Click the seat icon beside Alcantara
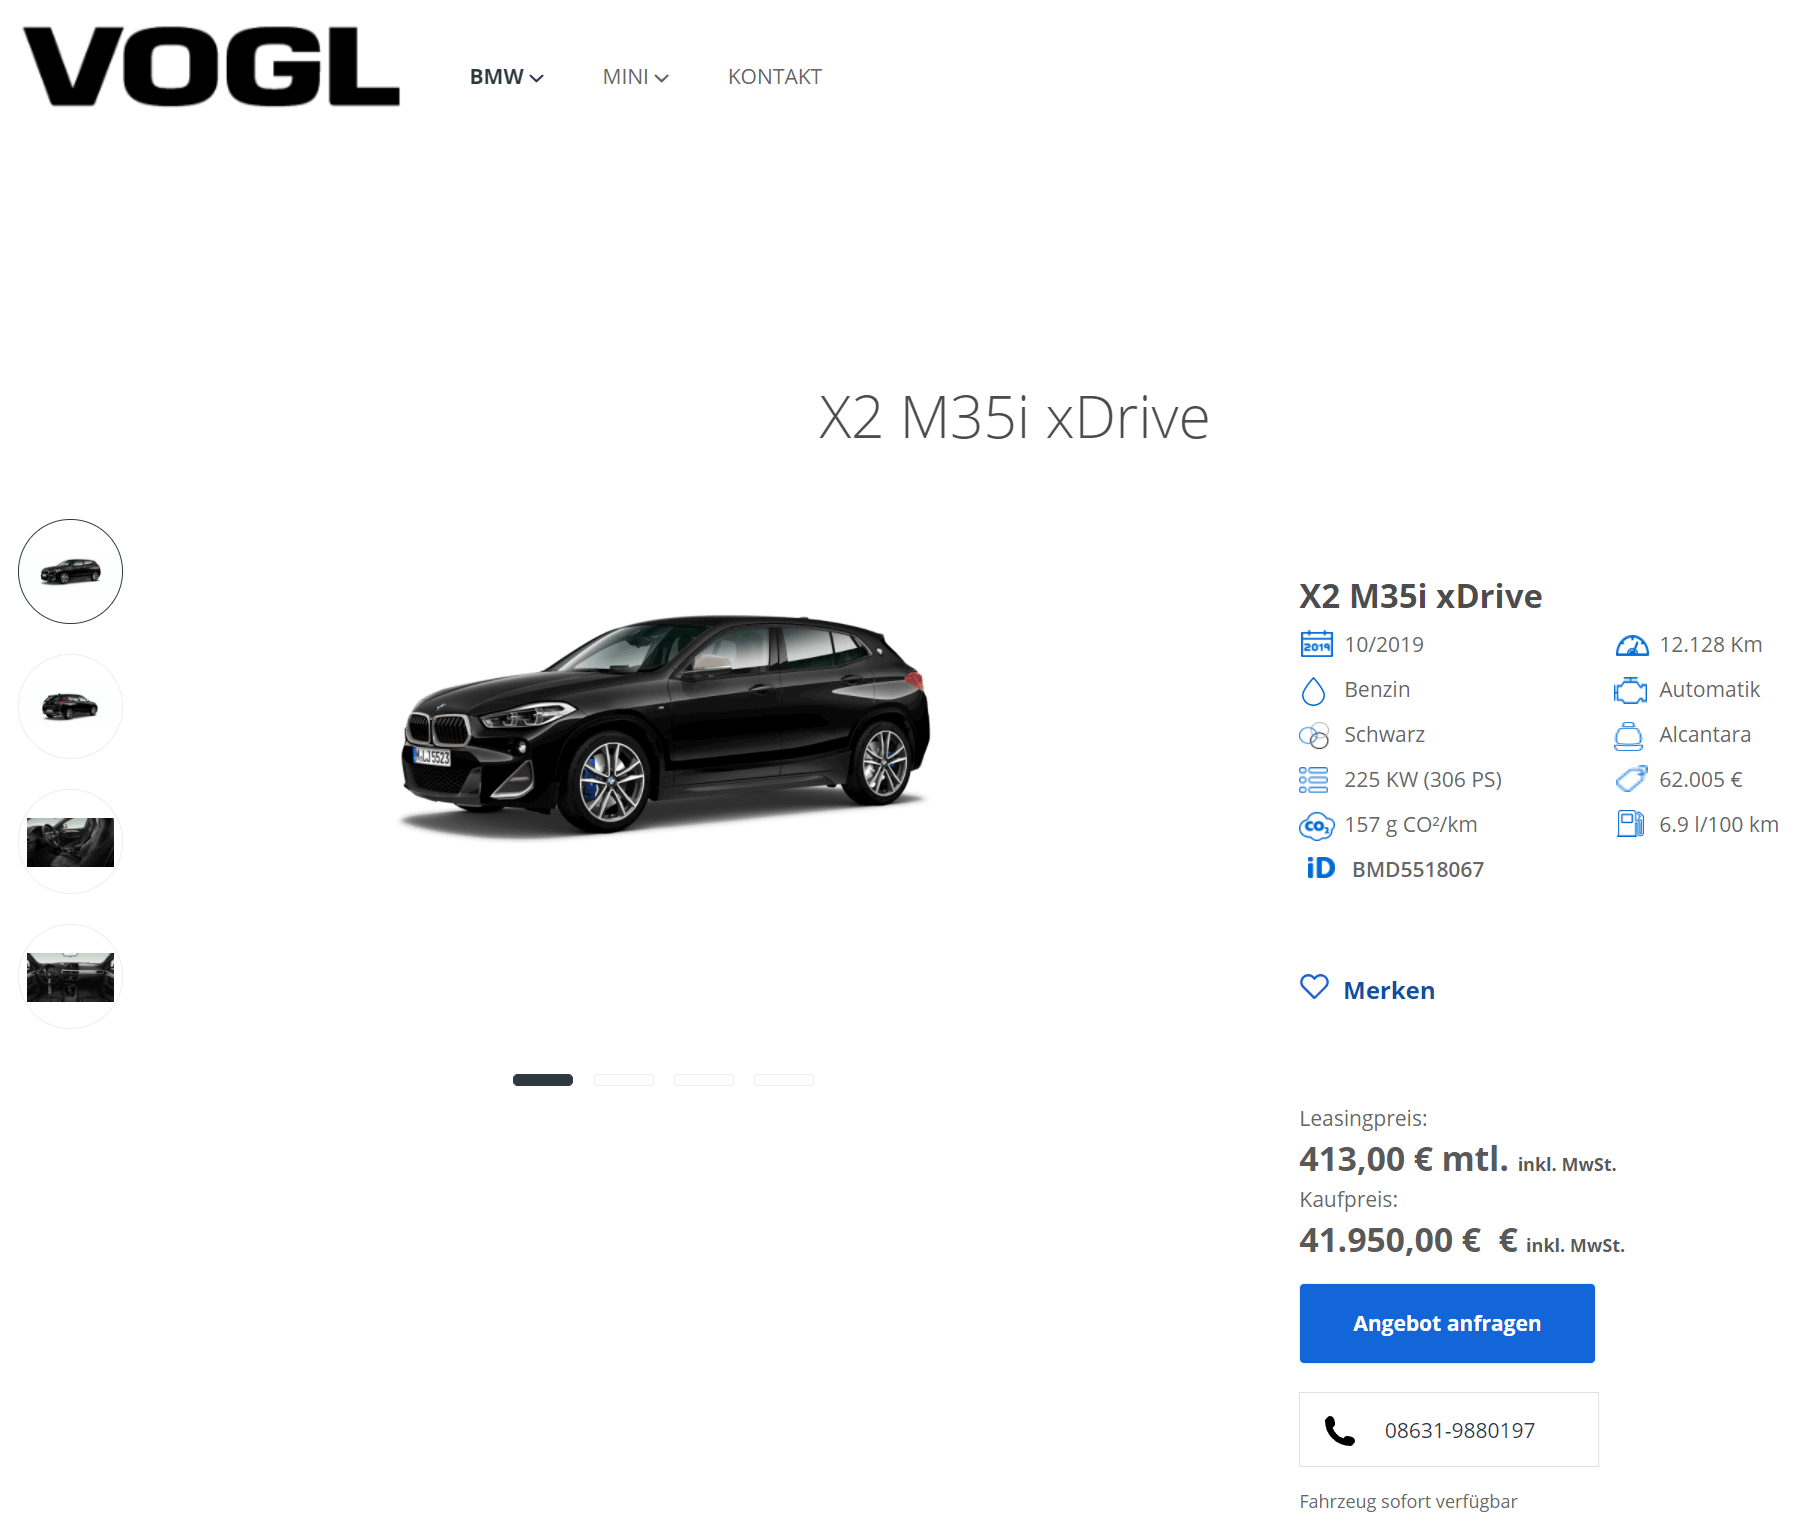Viewport: 1812px width, 1532px height. 1628,736
